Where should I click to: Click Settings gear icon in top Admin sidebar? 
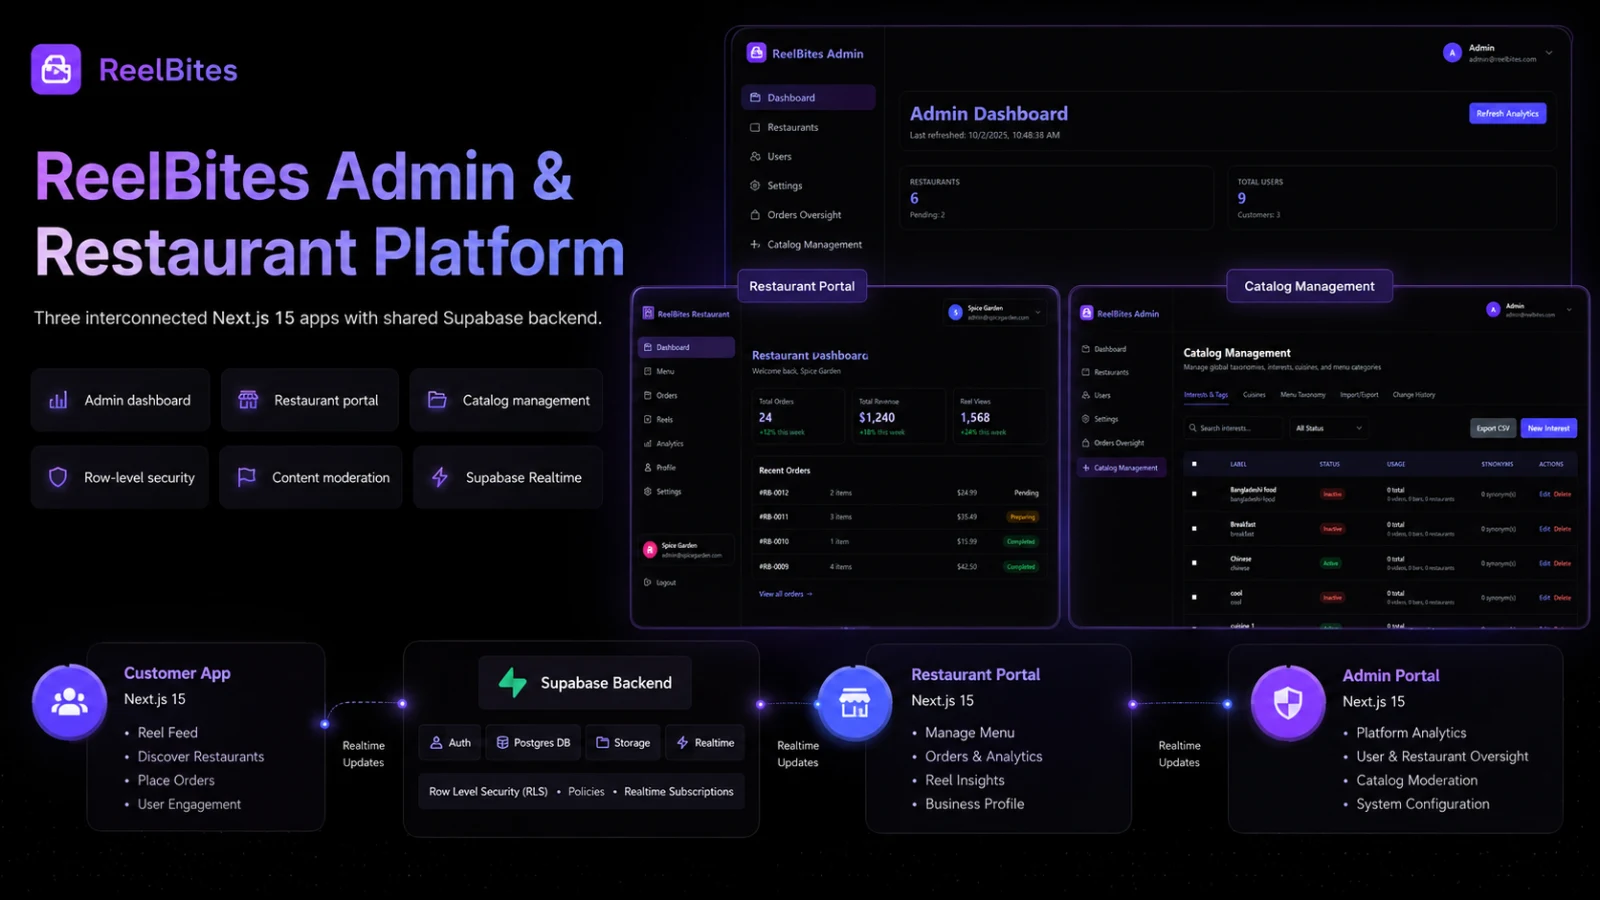point(755,186)
